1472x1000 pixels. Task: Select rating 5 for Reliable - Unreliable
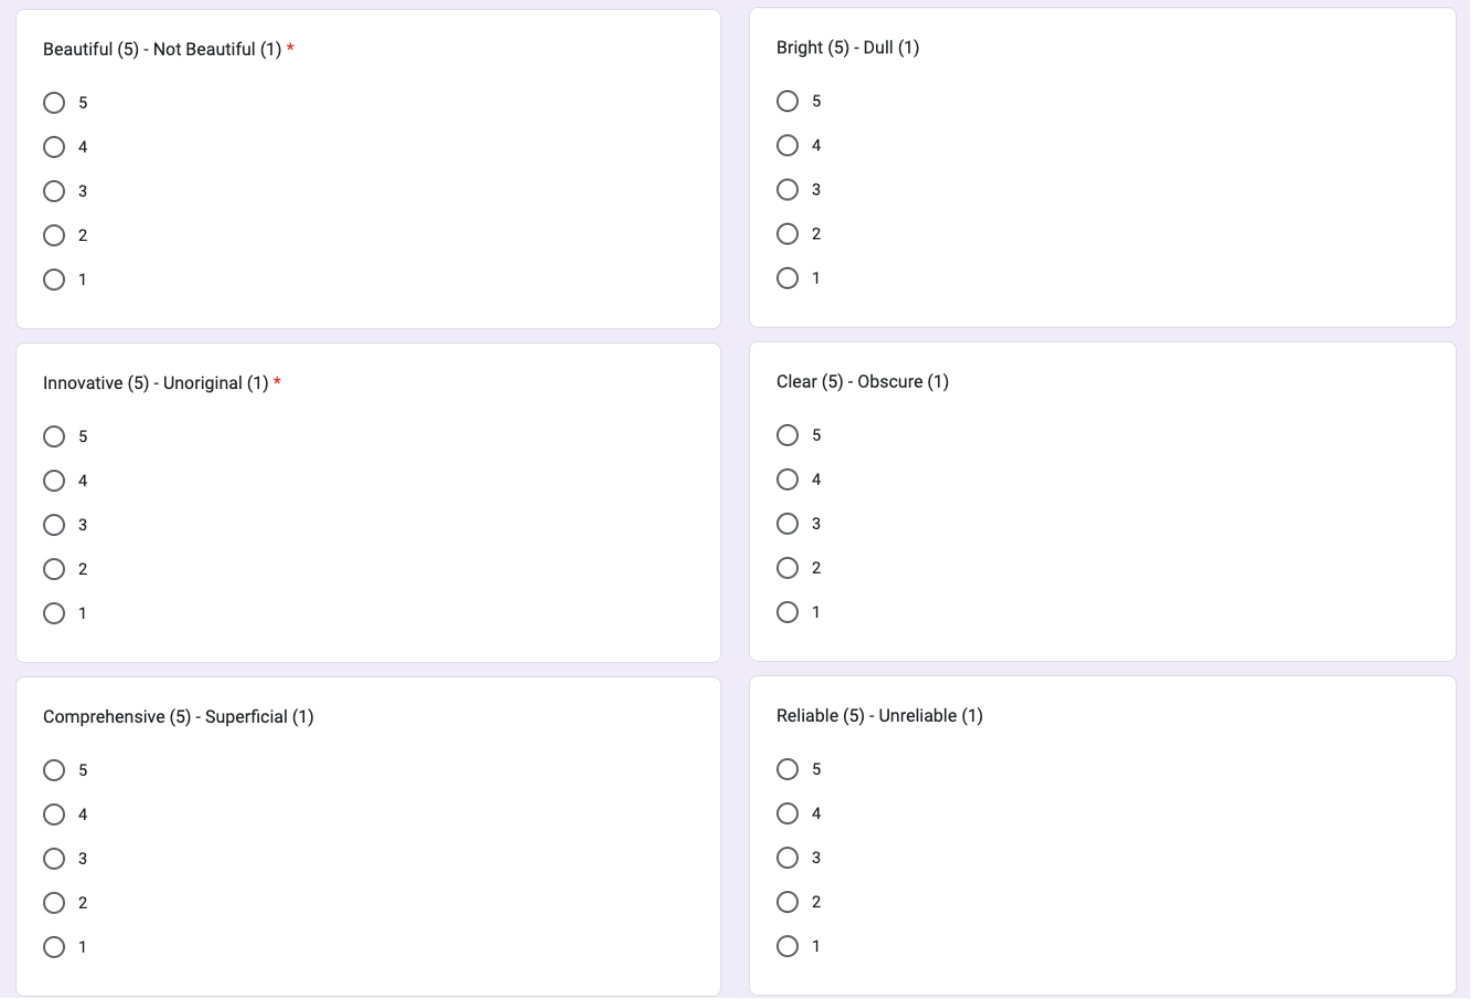coord(788,769)
